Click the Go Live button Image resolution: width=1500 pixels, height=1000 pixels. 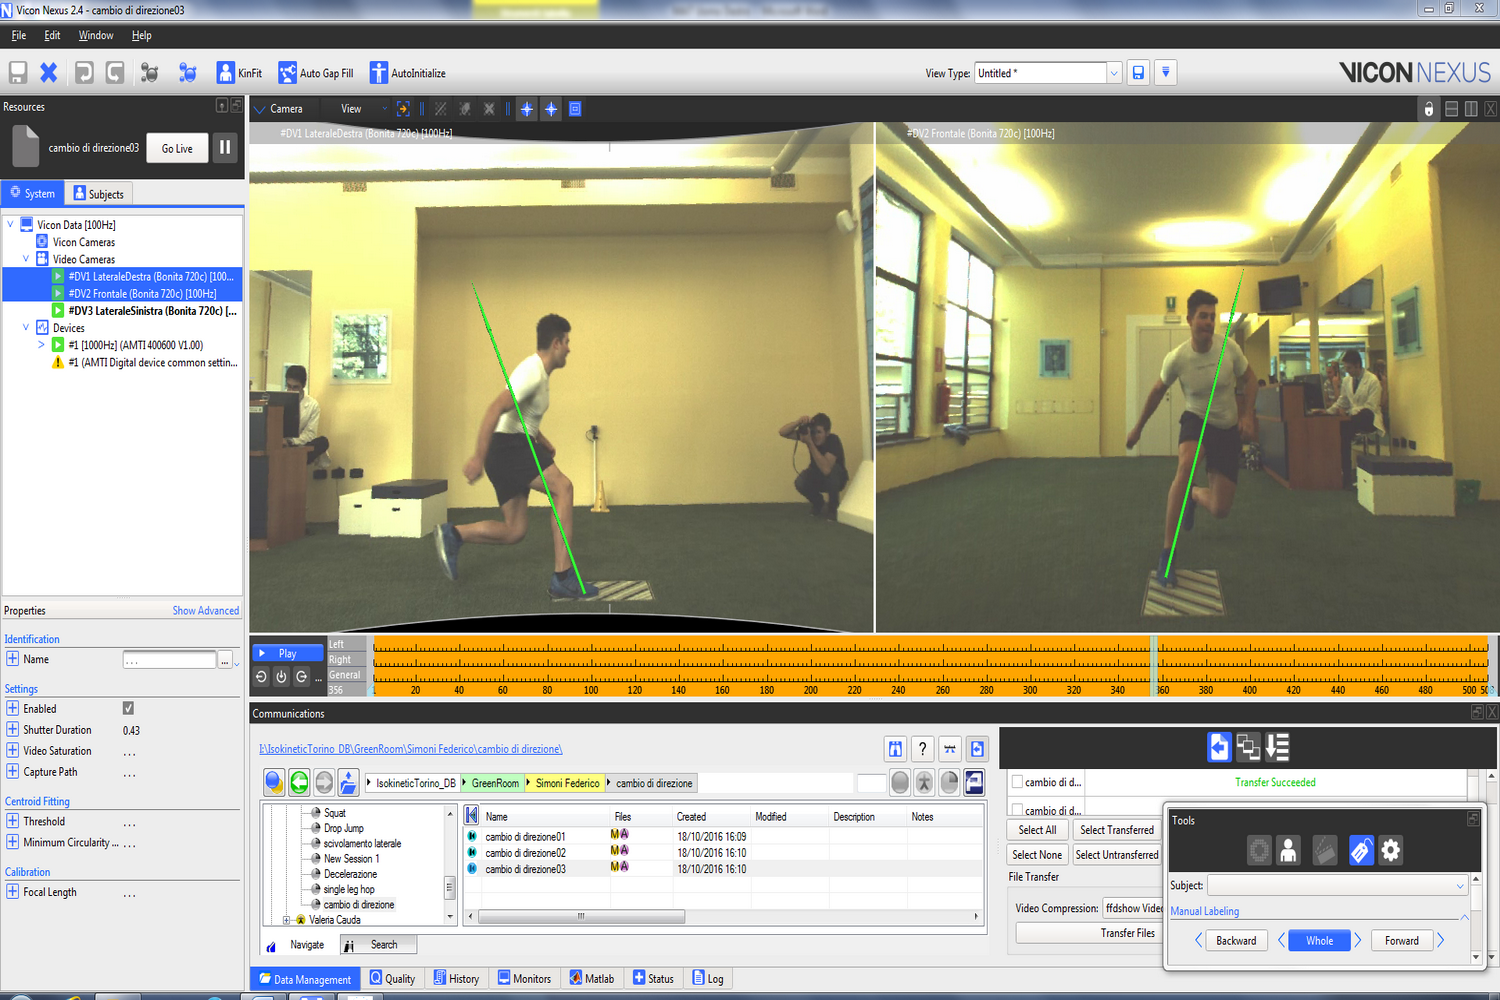click(177, 148)
